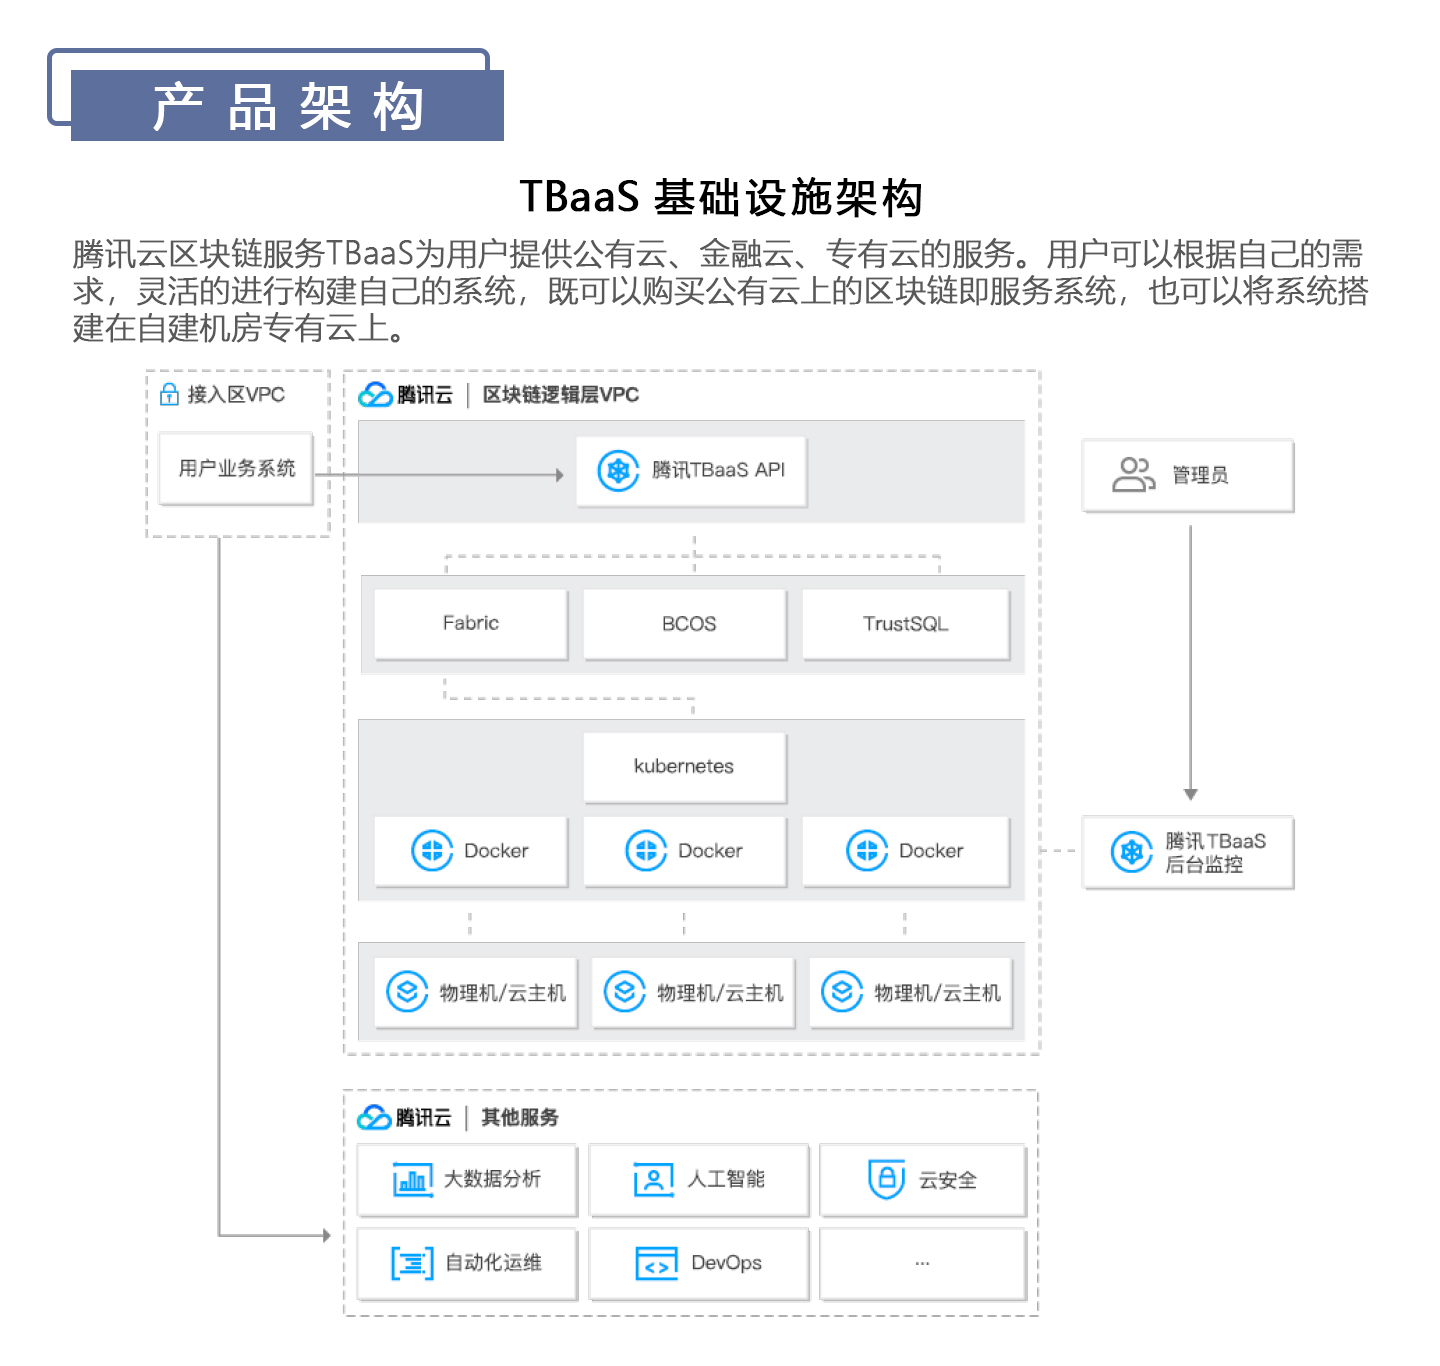
Task: Click the kubernetes box
Action: [684, 766]
